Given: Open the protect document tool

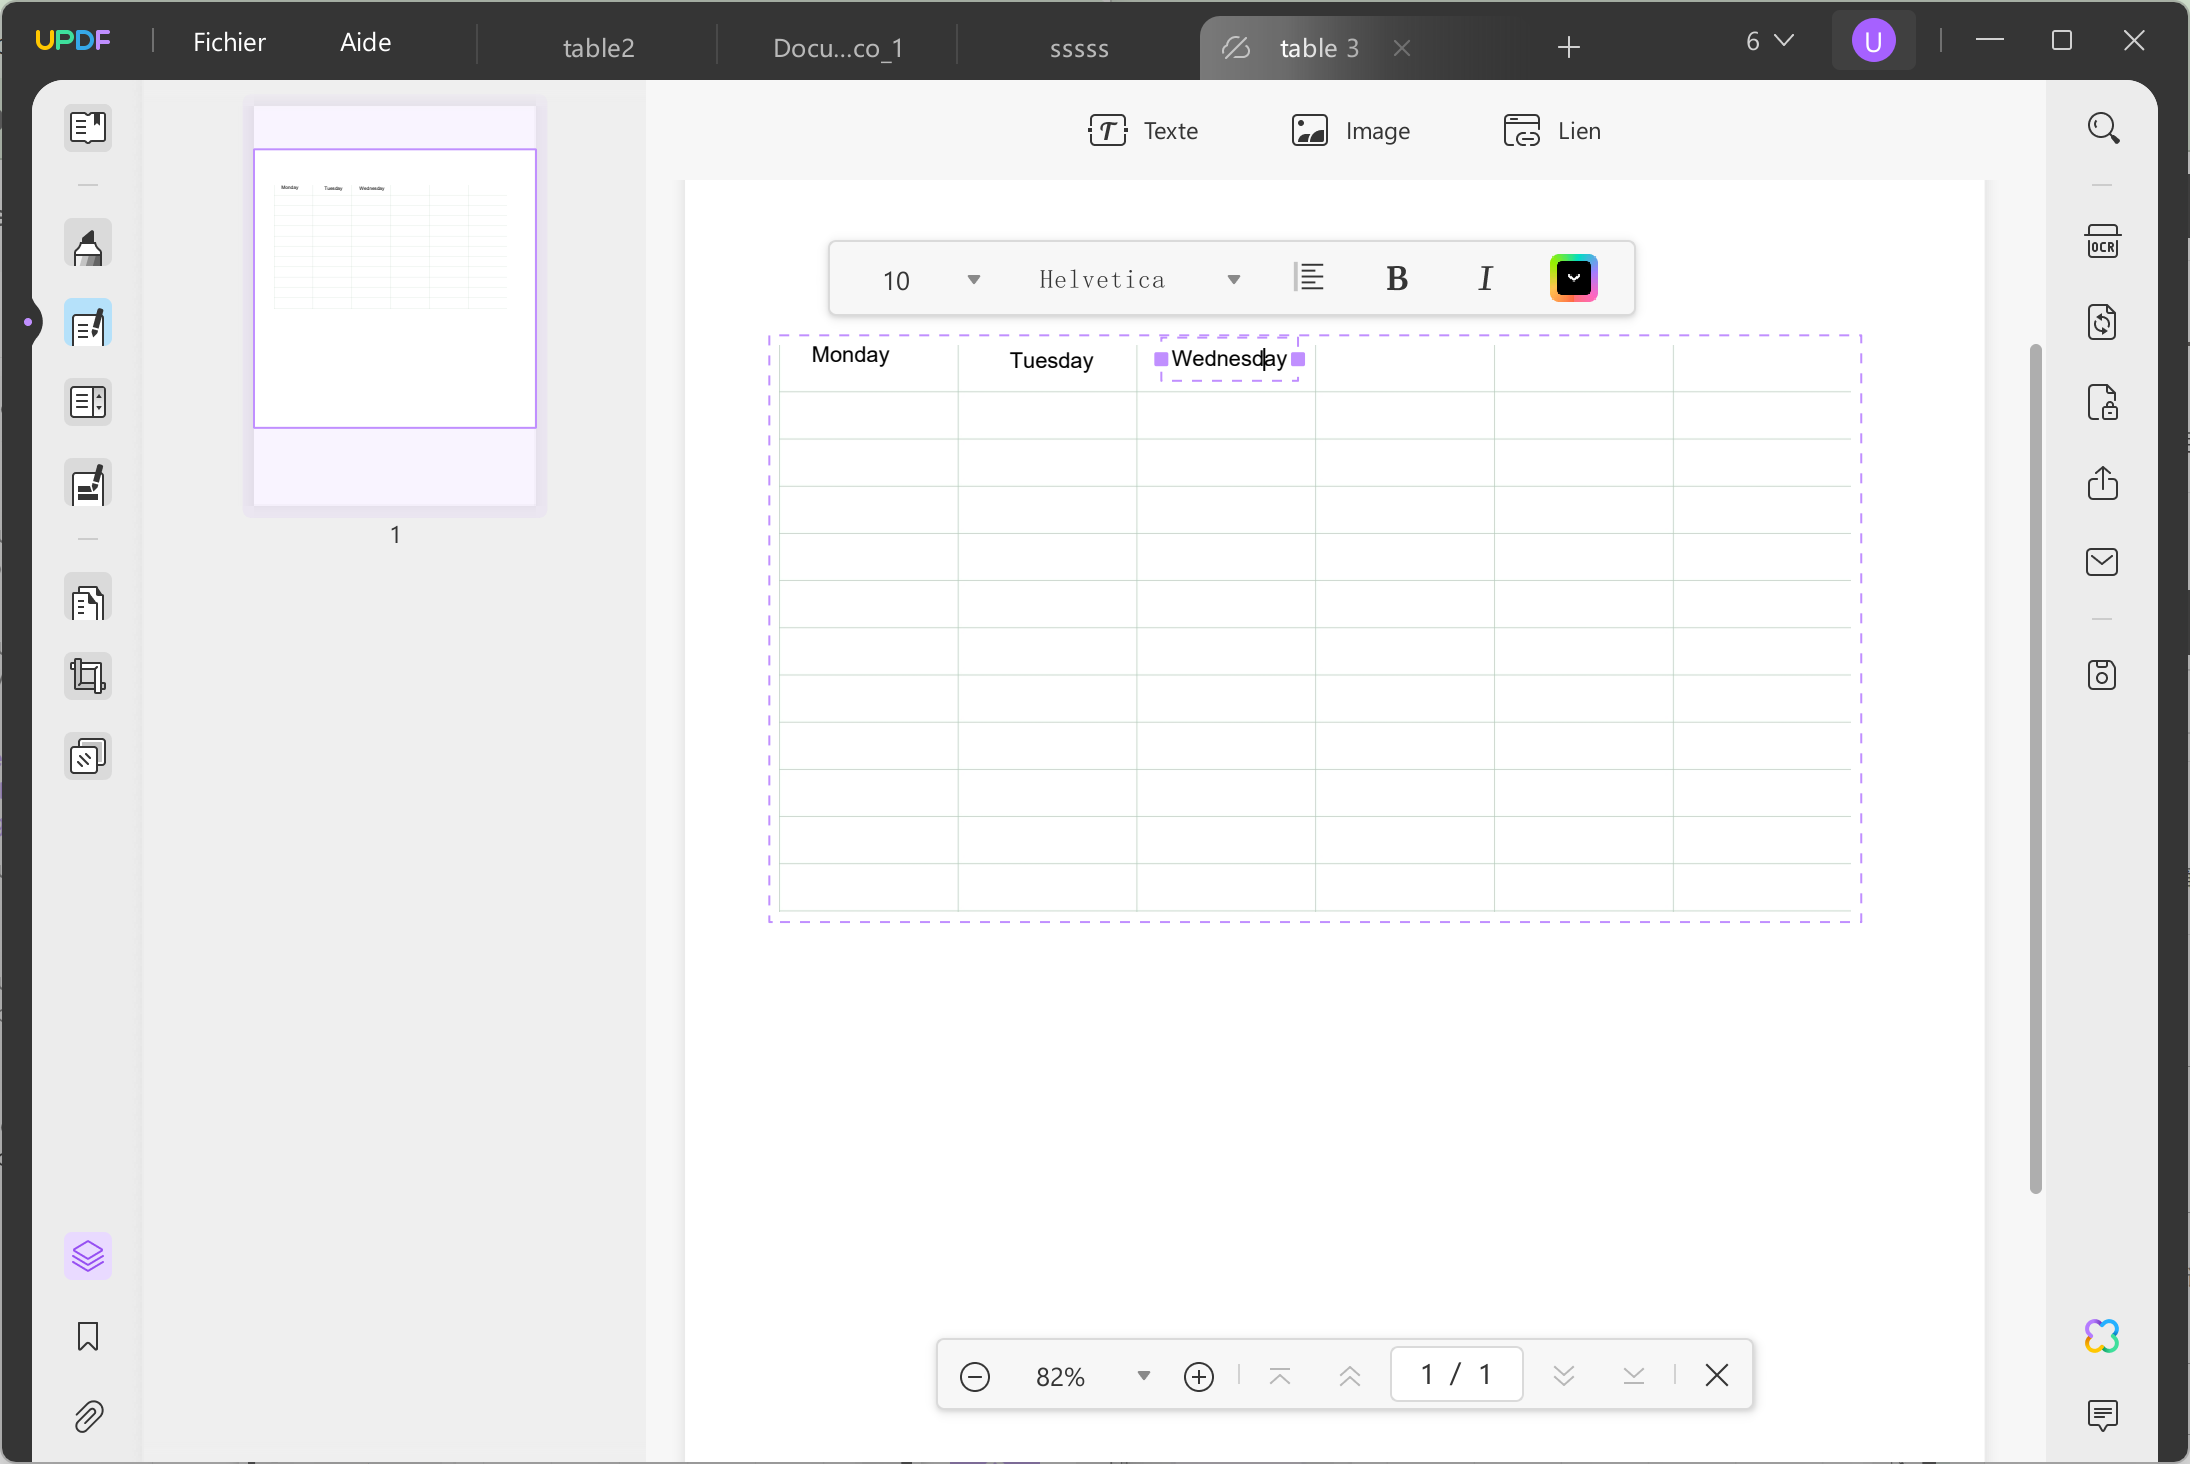Looking at the screenshot, I should click(x=2102, y=403).
